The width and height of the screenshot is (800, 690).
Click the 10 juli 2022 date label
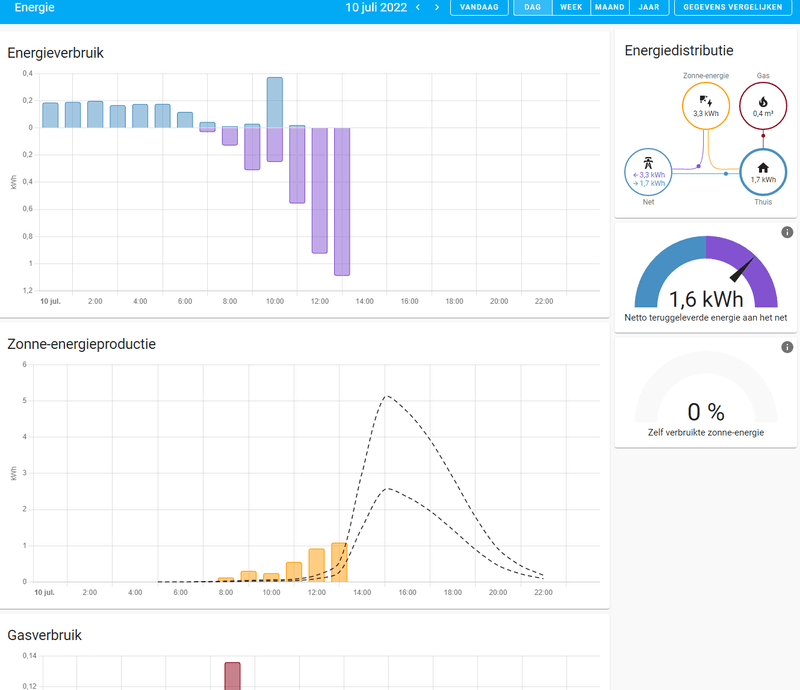[x=376, y=7]
